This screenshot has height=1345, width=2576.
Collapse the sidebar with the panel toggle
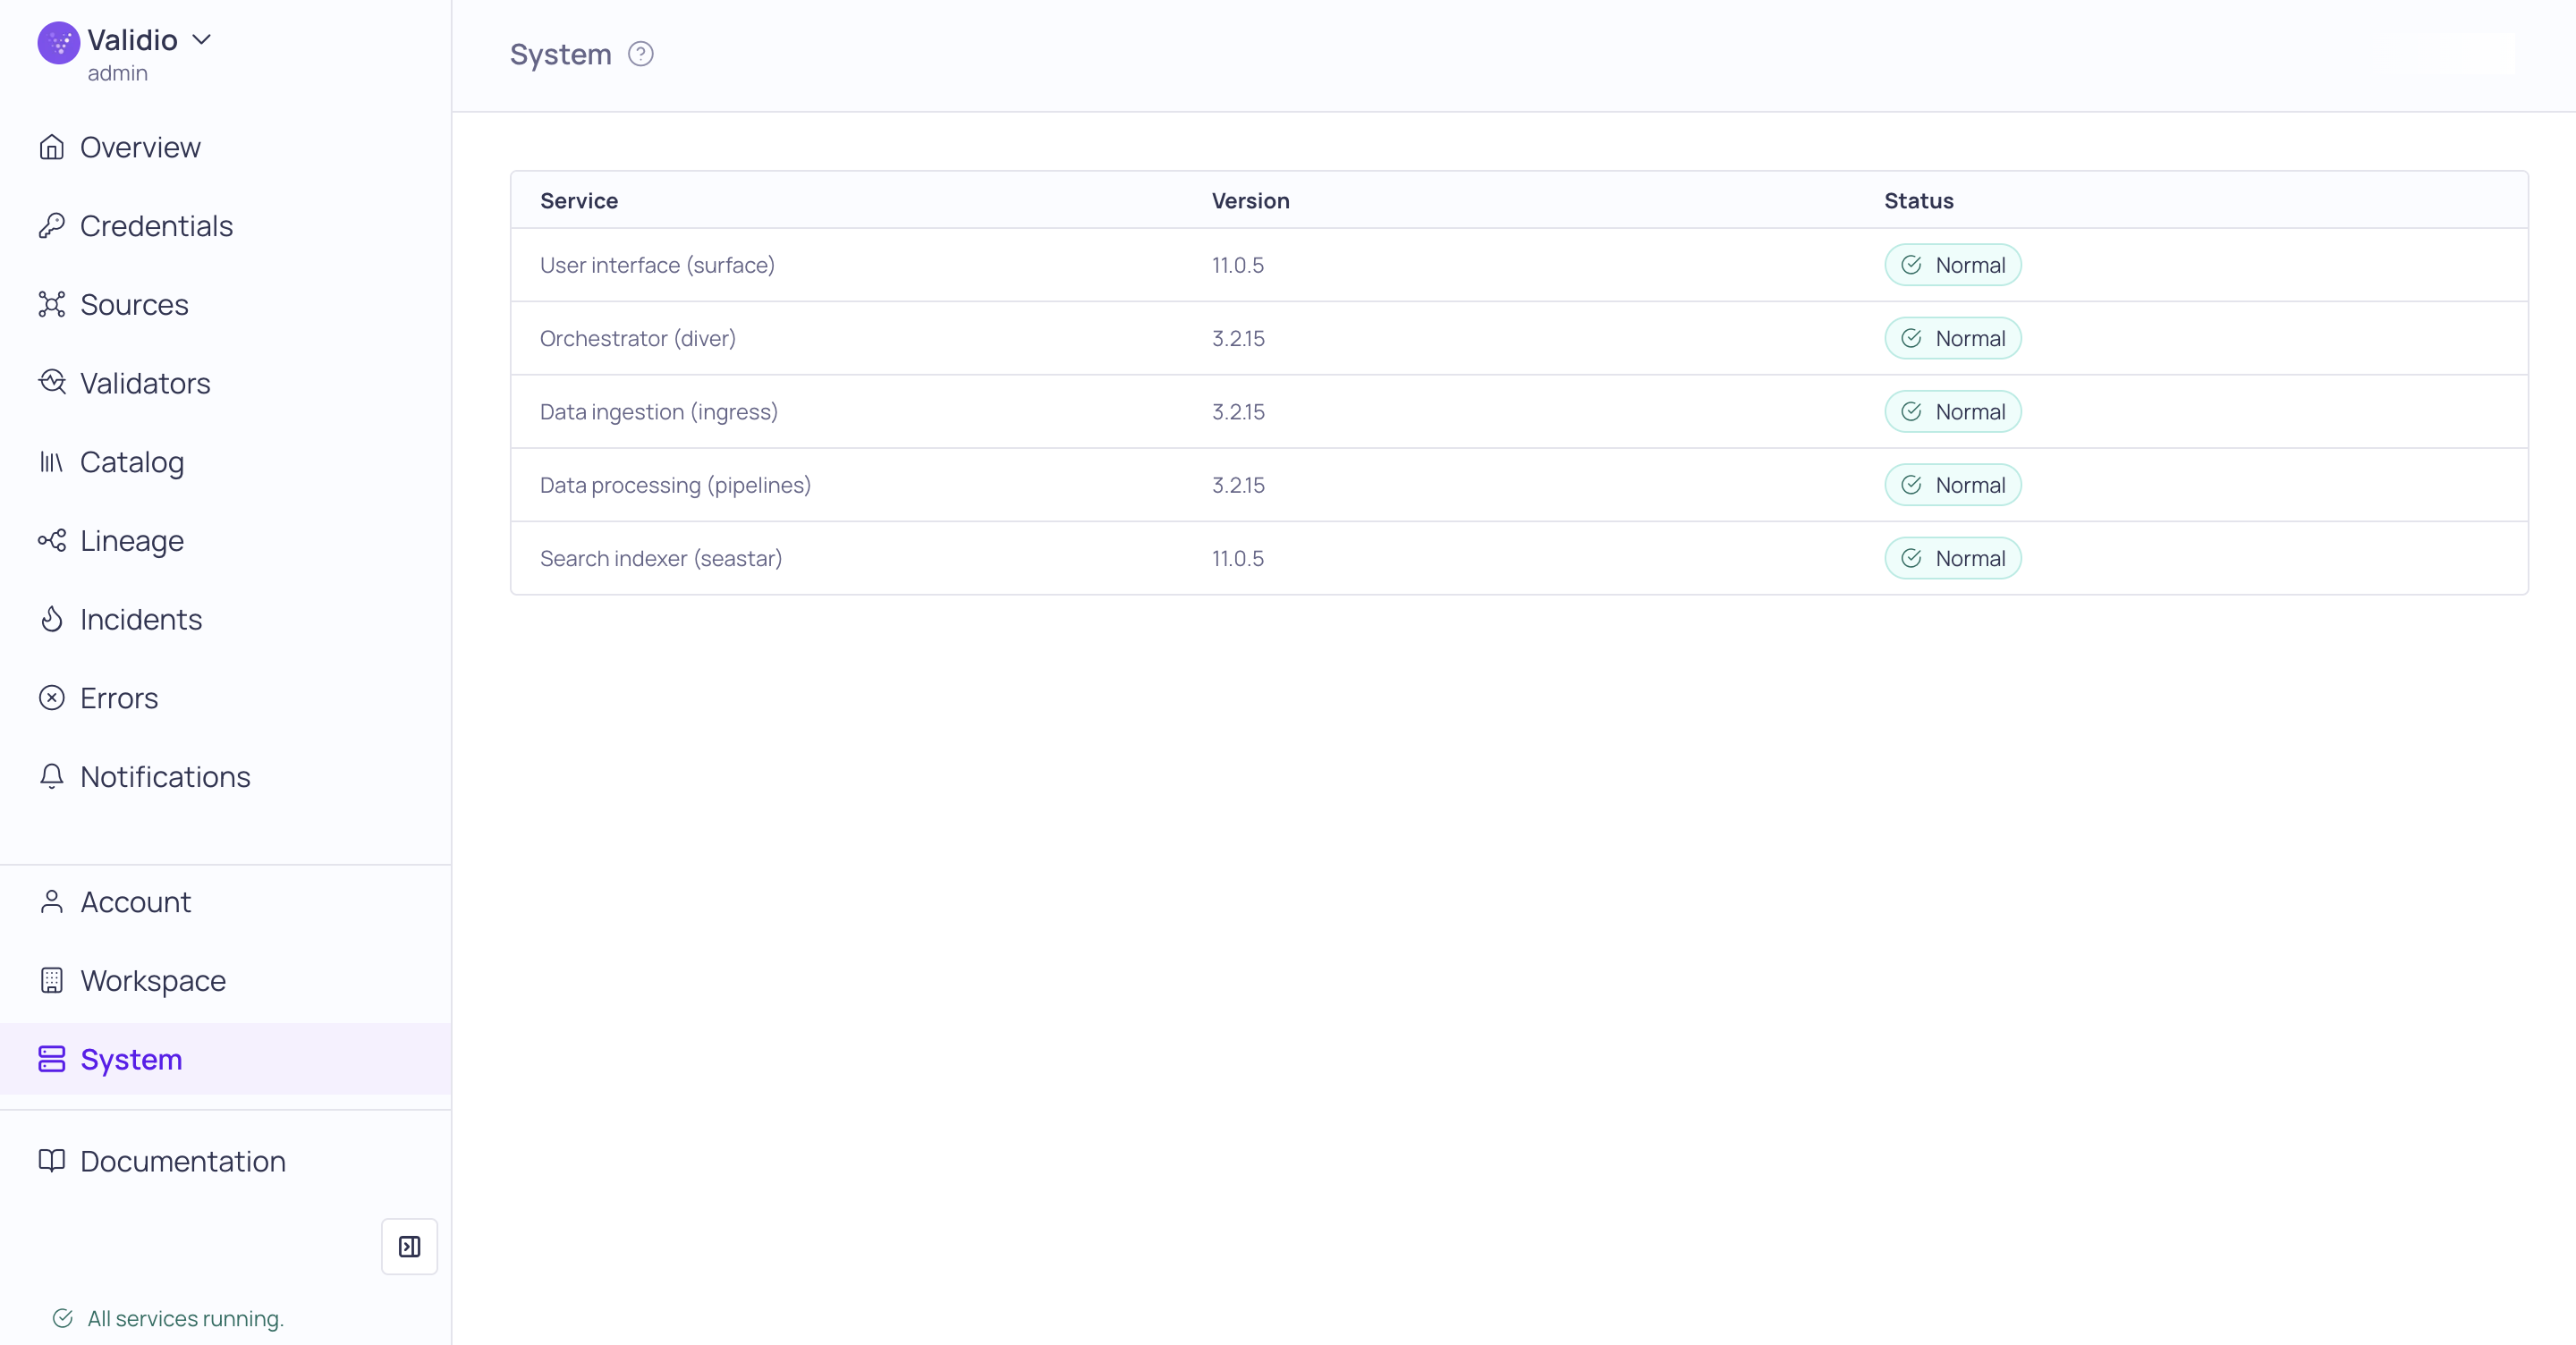click(x=409, y=1246)
